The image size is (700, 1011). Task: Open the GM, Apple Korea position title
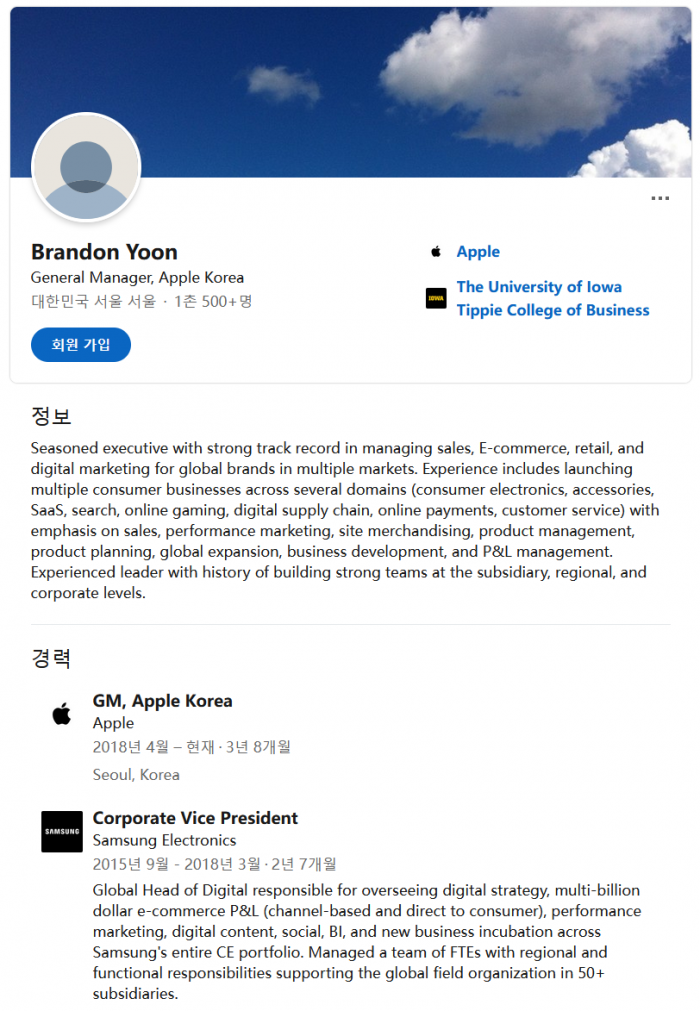pyautogui.click(x=162, y=701)
